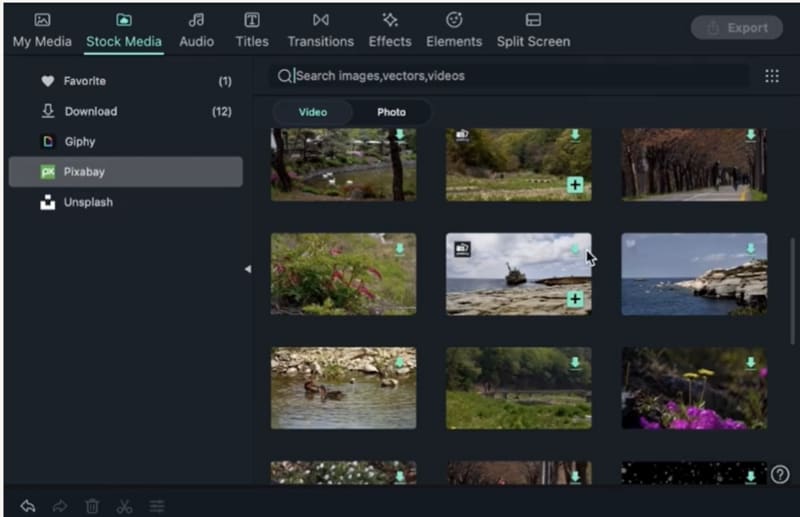Select the shipwreck video thumbnail
This screenshot has height=517, width=800.
(519, 274)
